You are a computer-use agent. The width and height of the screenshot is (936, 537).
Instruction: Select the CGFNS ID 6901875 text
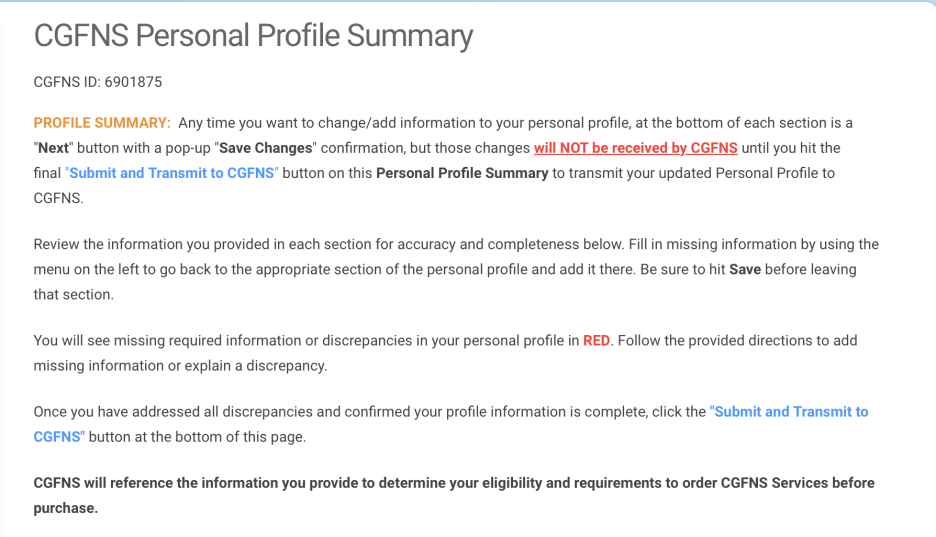click(98, 82)
